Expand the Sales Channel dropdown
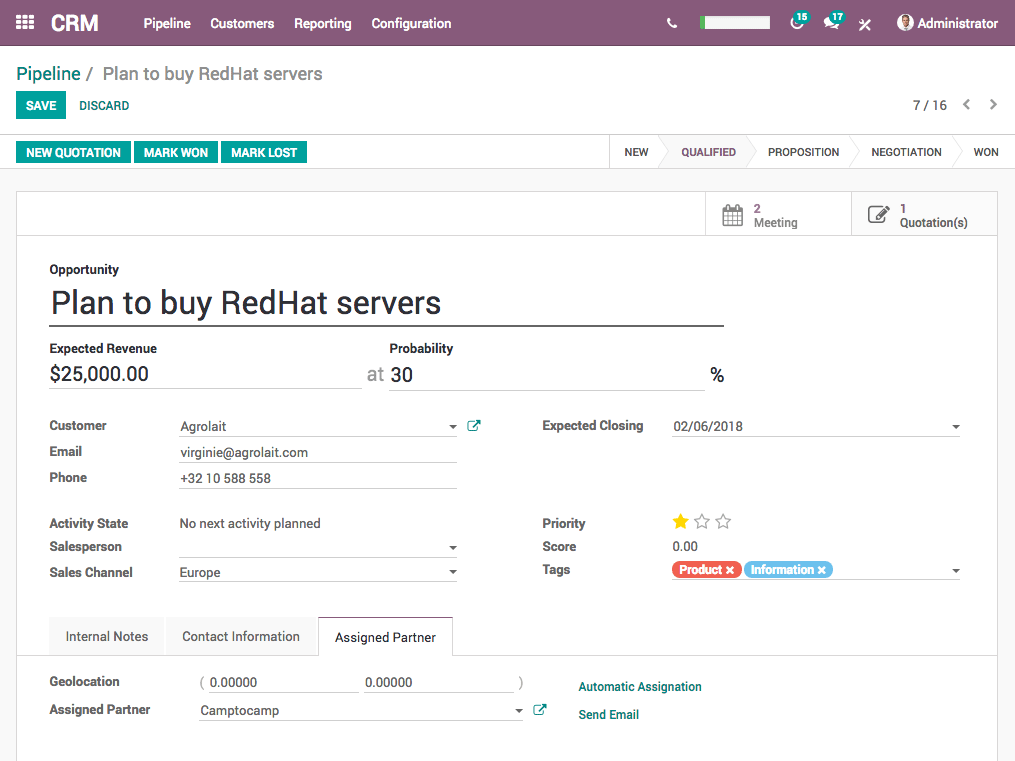Image resolution: width=1015 pixels, height=761 pixels. pyautogui.click(x=452, y=573)
